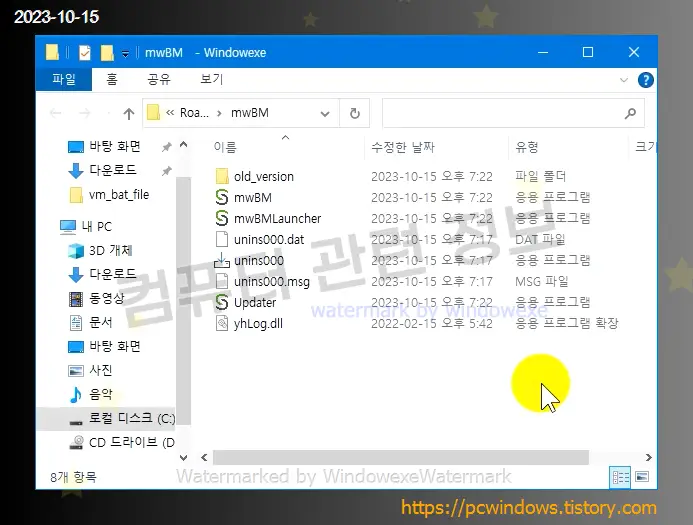Open recent locations dropdown arrow

108,114
